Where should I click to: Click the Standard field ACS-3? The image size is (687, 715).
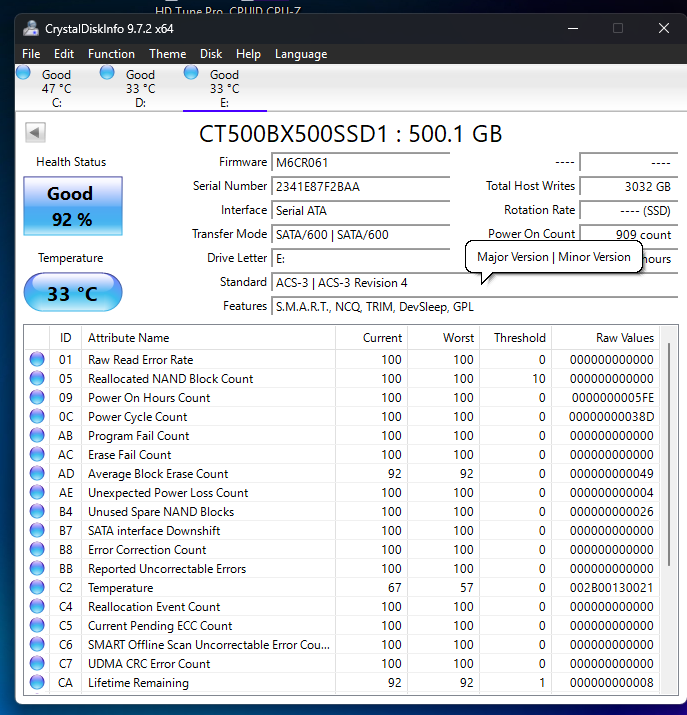click(x=474, y=283)
